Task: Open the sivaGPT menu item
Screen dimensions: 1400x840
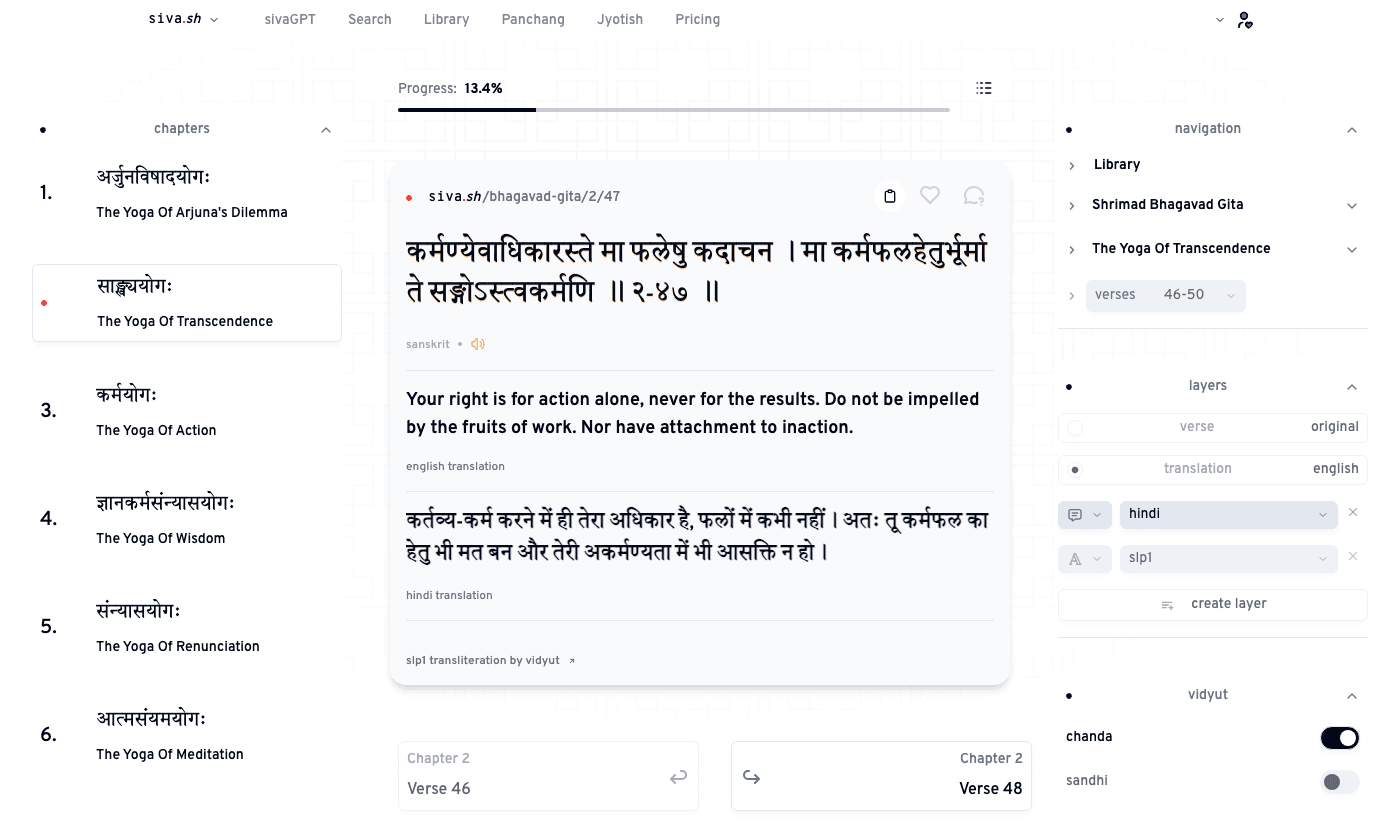Action: (290, 20)
